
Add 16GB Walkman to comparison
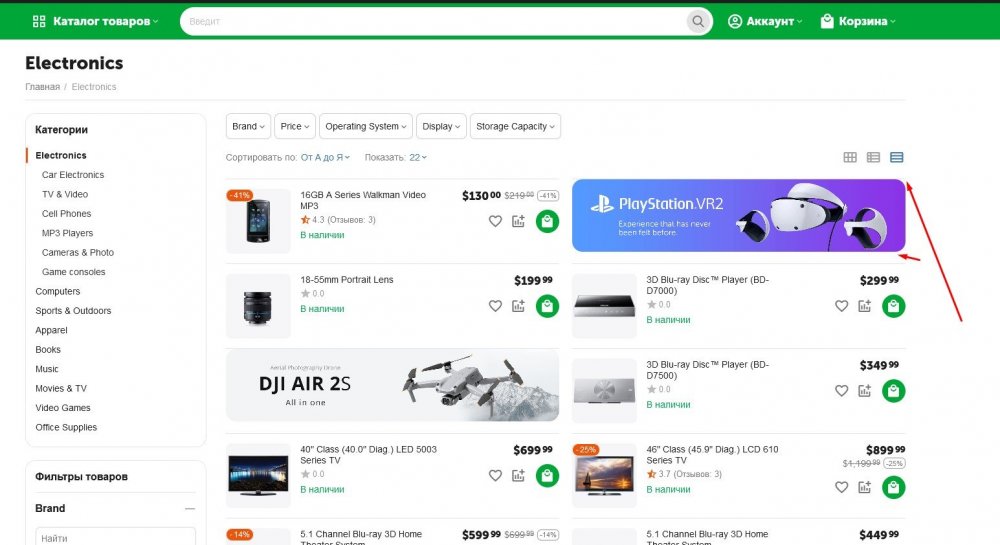pos(518,221)
